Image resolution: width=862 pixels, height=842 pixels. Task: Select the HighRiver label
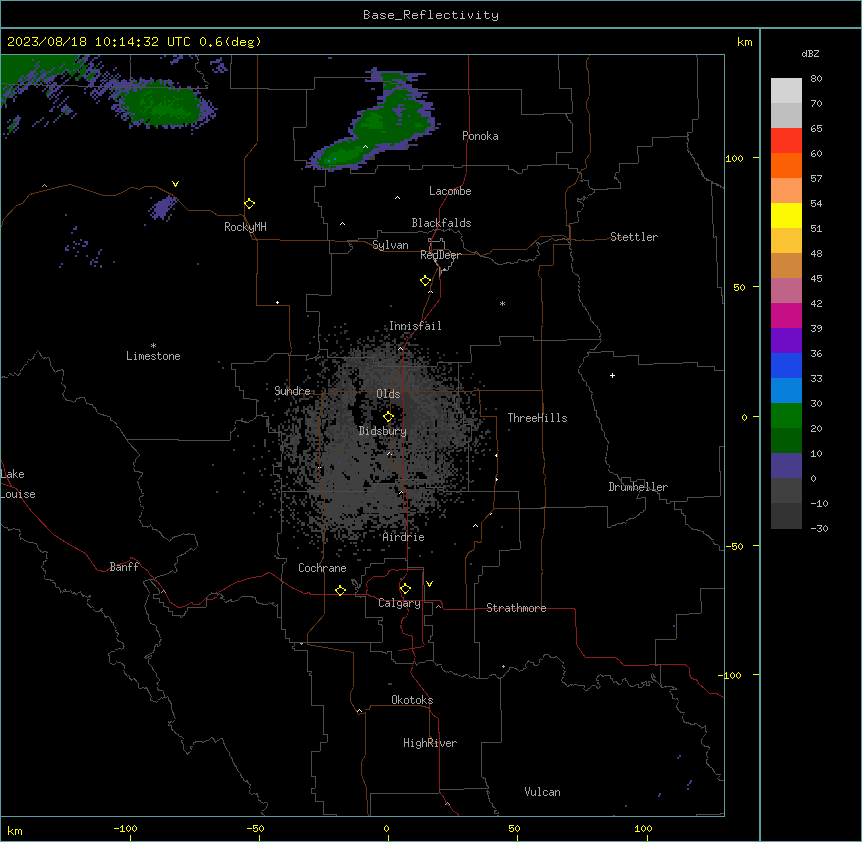point(430,743)
